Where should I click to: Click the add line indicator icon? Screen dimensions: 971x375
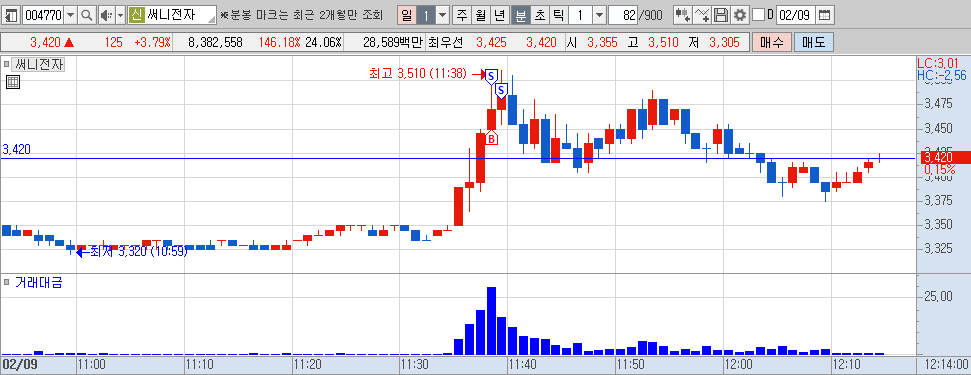pyautogui.click(x=702, y=15)
